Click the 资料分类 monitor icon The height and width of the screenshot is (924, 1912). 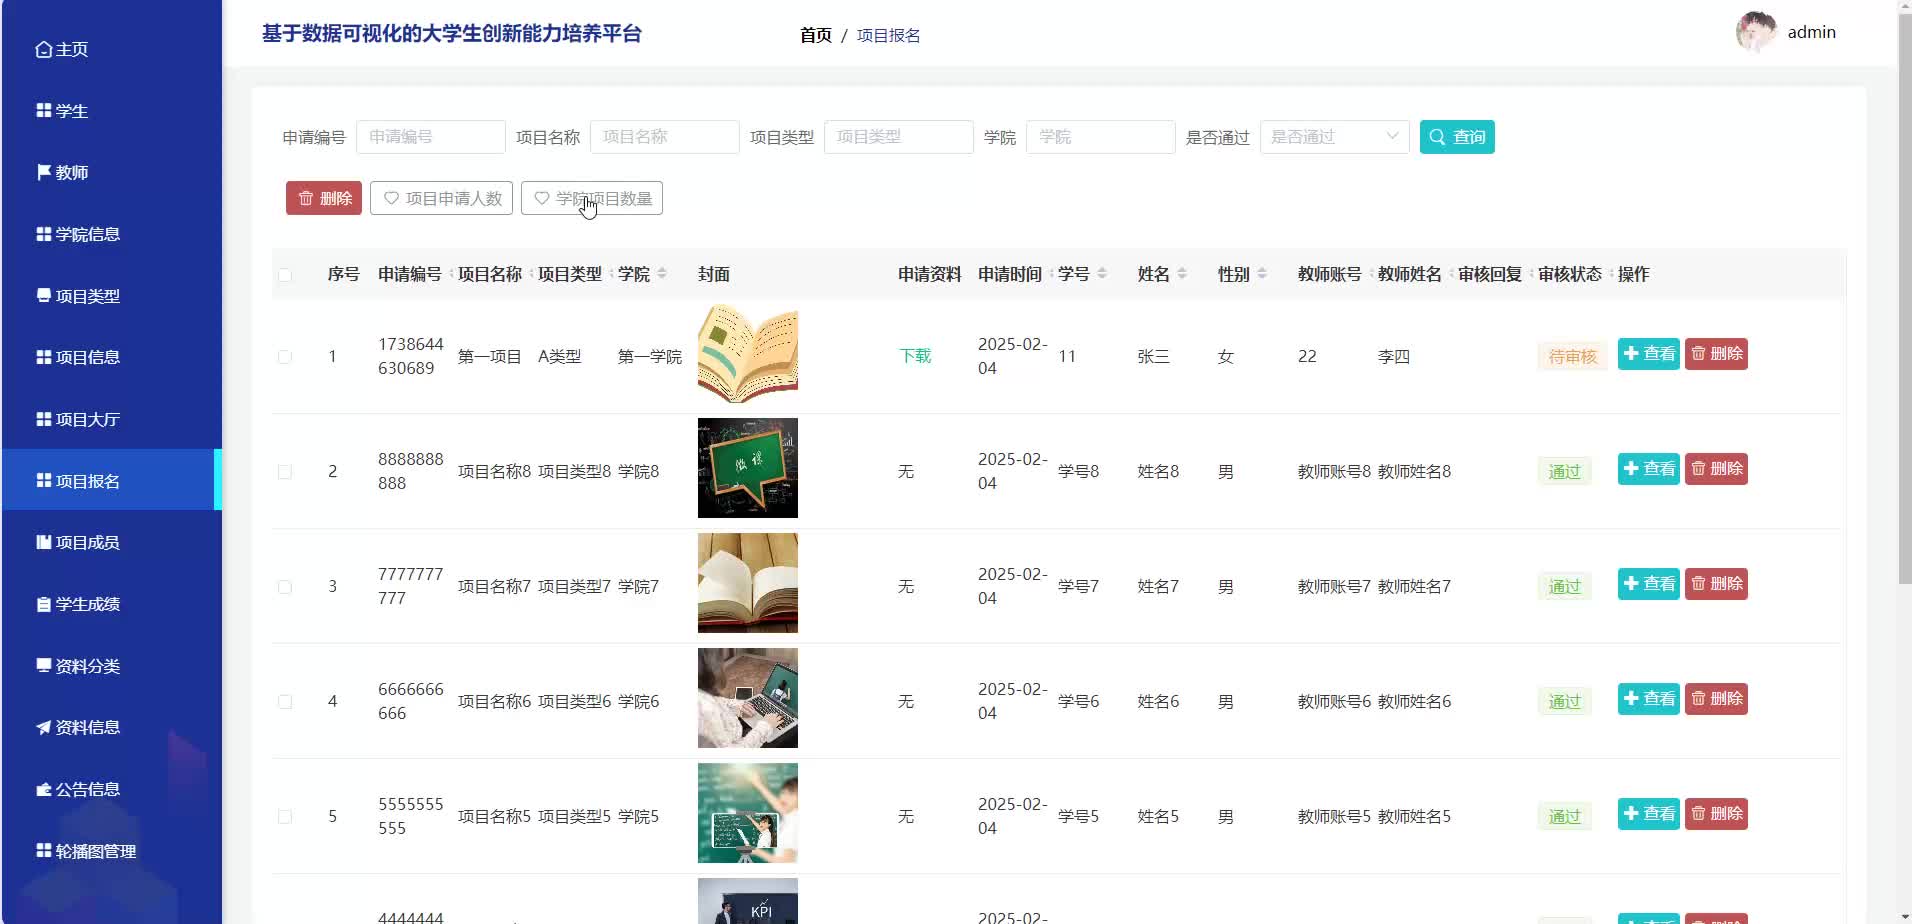pyautogui.click(x=44, y=666)
